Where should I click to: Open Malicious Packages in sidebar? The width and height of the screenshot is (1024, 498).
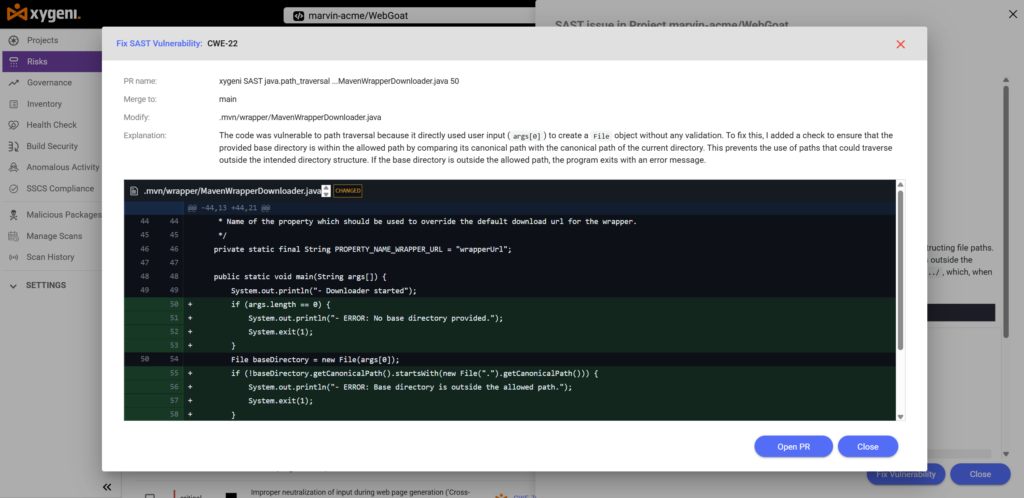(x=64, y=215)
